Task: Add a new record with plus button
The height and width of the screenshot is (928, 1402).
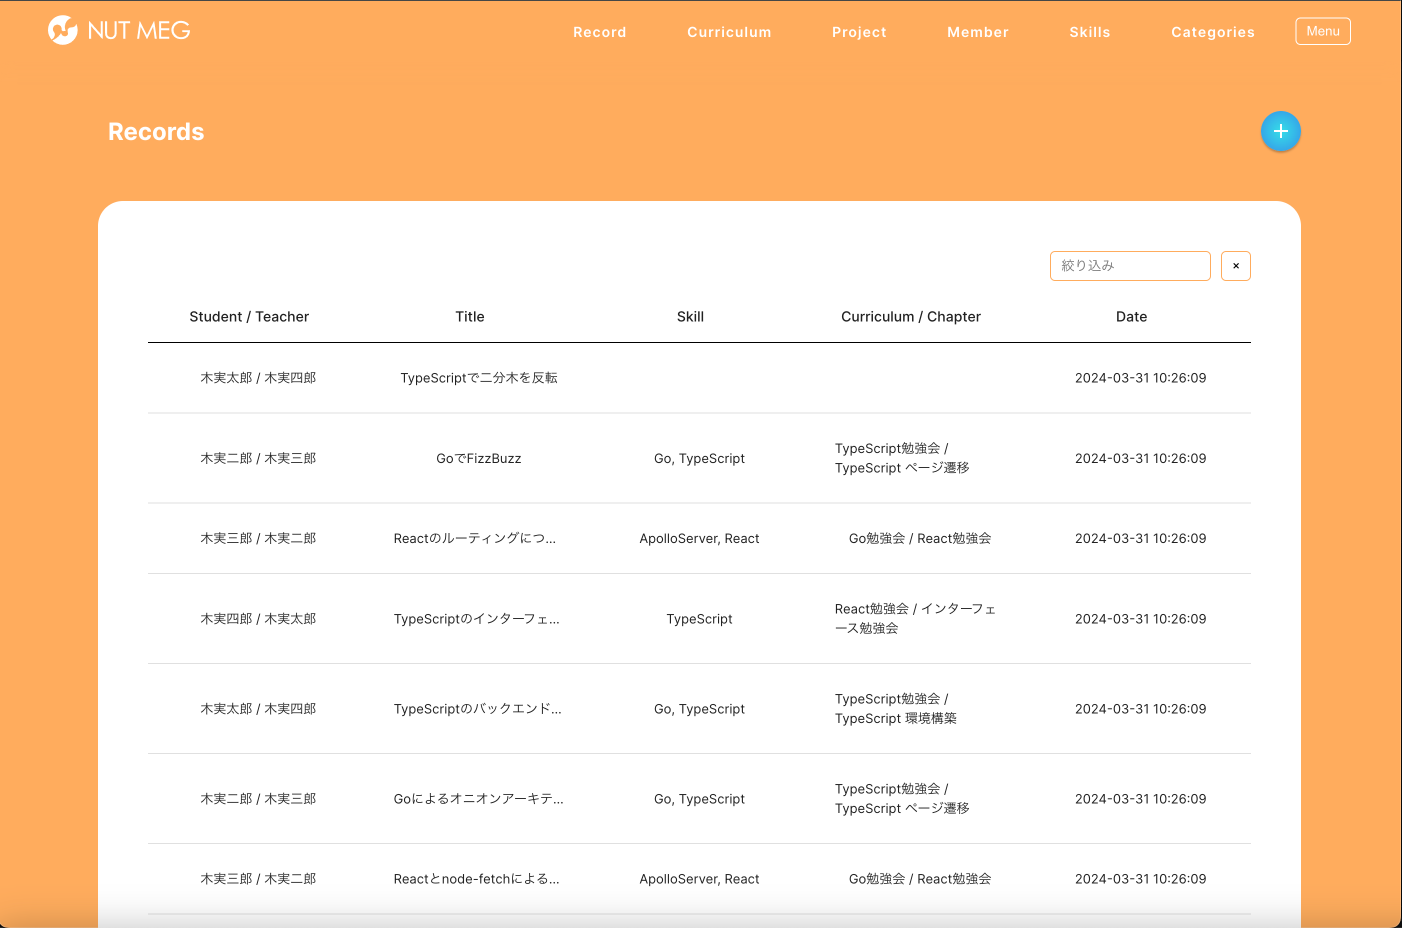Action: 1280,132
